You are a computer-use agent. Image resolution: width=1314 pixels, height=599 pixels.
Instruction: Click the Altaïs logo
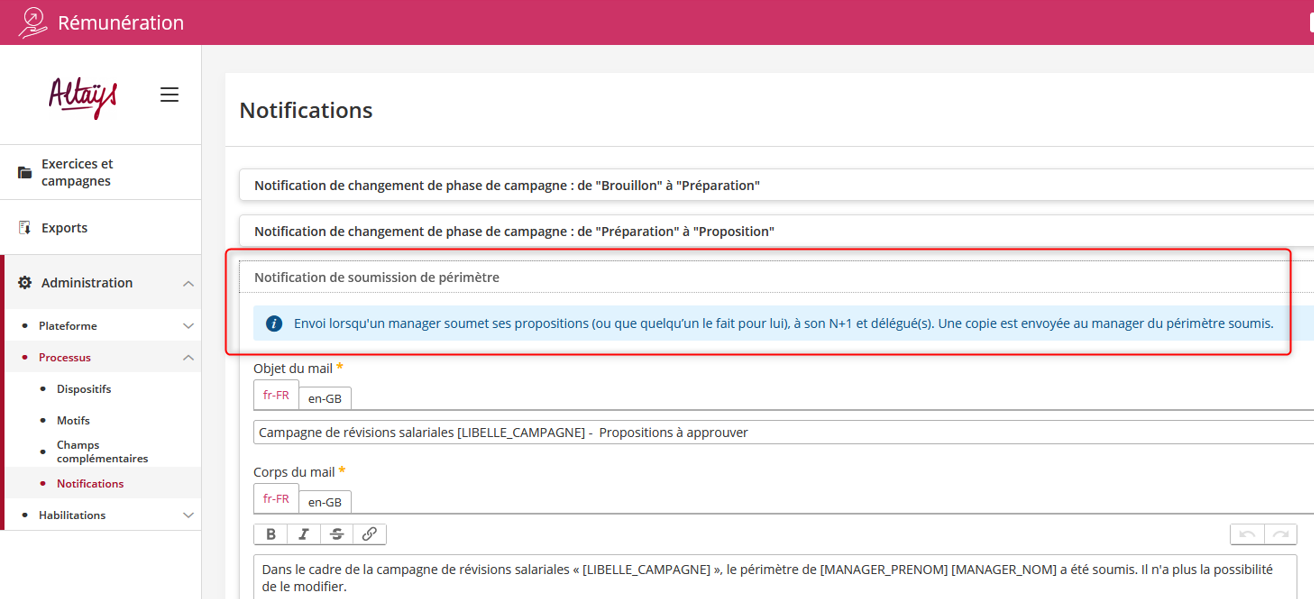click(83, 96)
